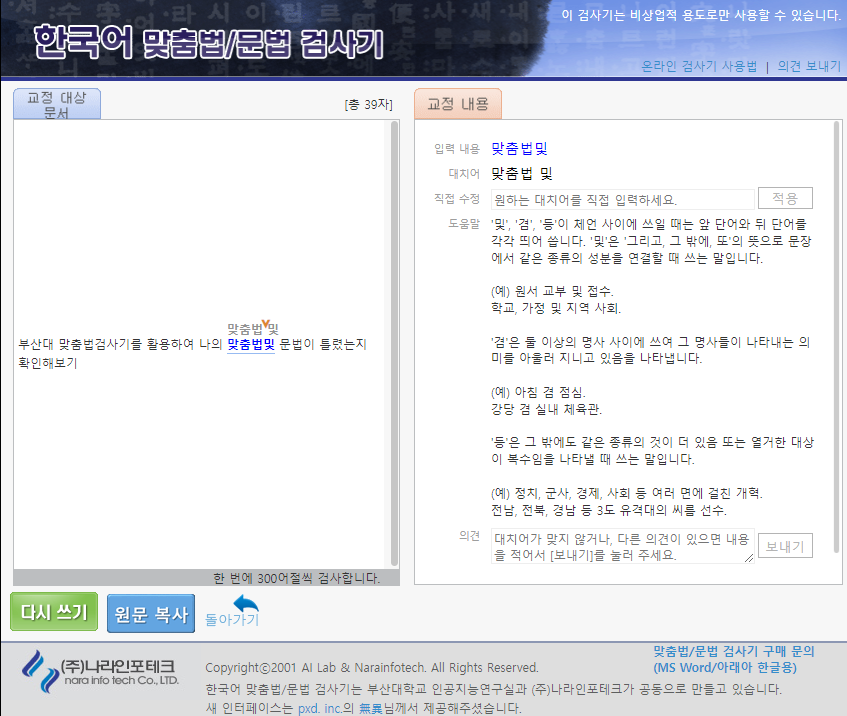Screen dimensions: 847x716
Task: Select the 교정 대상 문서 tab
Action: [57, 104]
